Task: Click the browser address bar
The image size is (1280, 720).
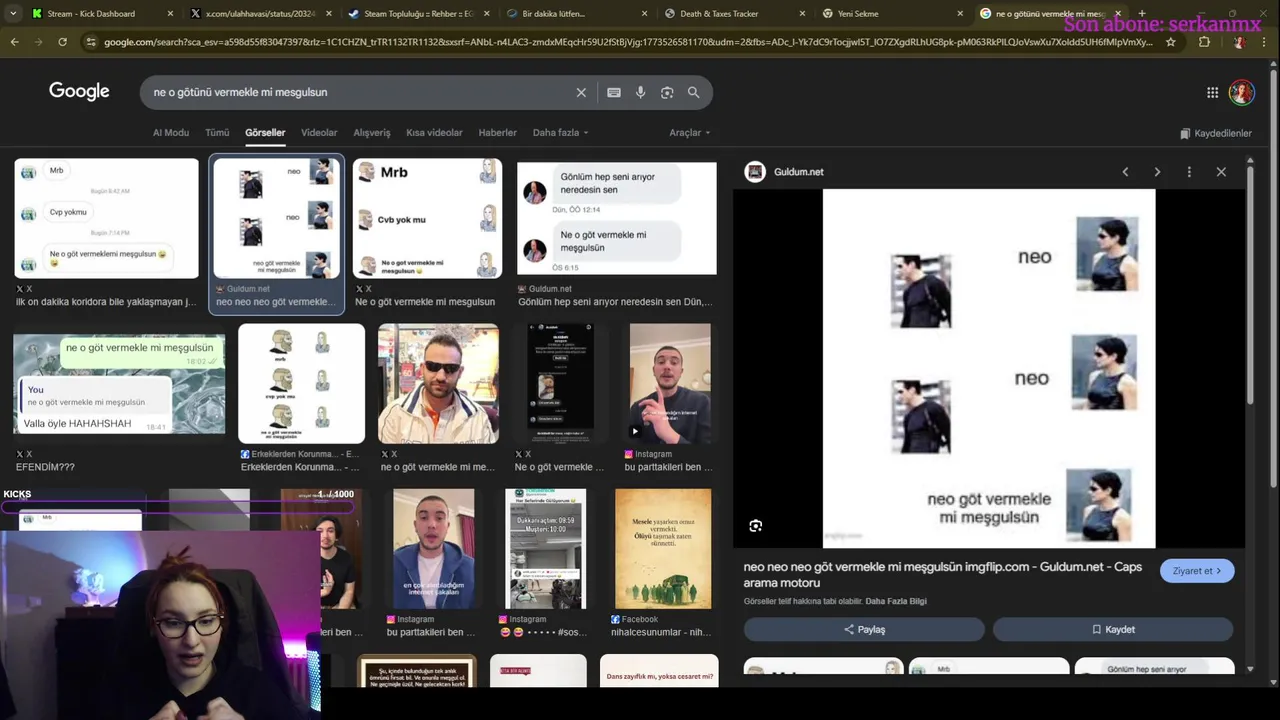Action: [x=628, y=42]
